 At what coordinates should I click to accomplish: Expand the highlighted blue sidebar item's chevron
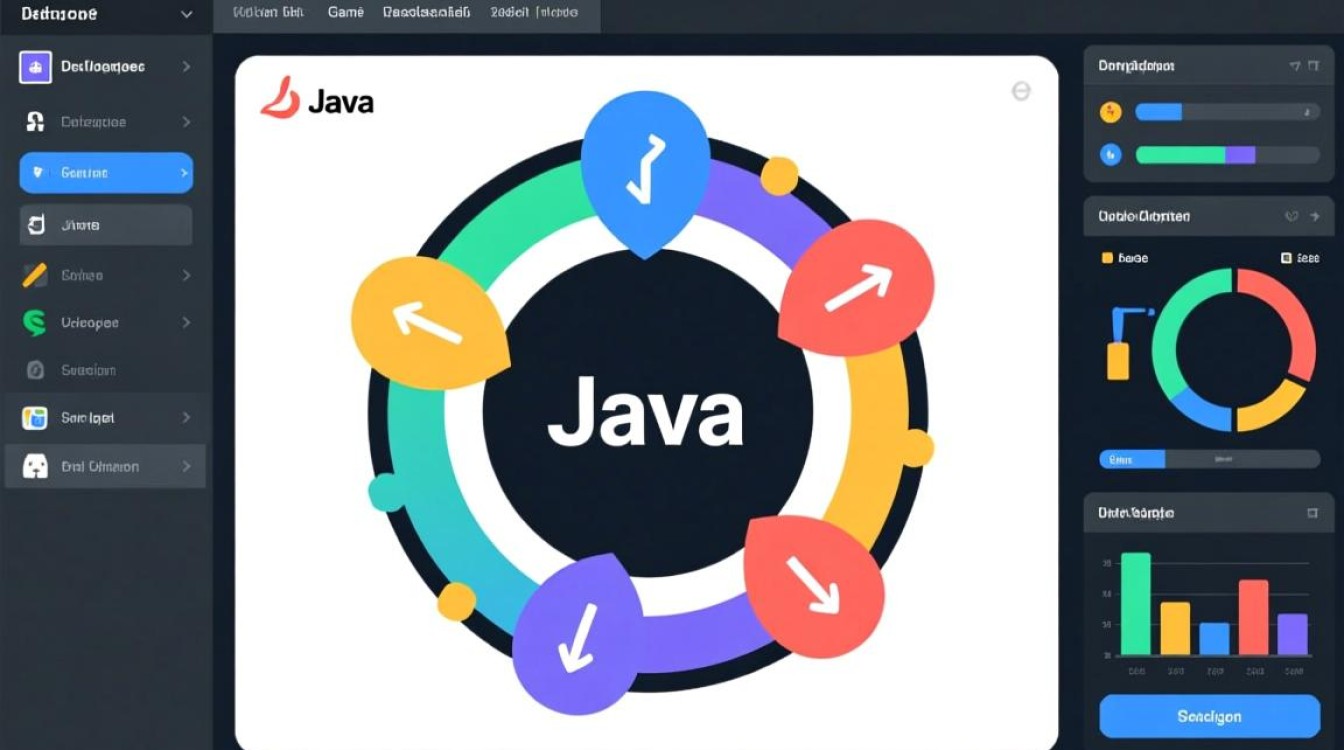pyautogui.click(x=185, y=172)
